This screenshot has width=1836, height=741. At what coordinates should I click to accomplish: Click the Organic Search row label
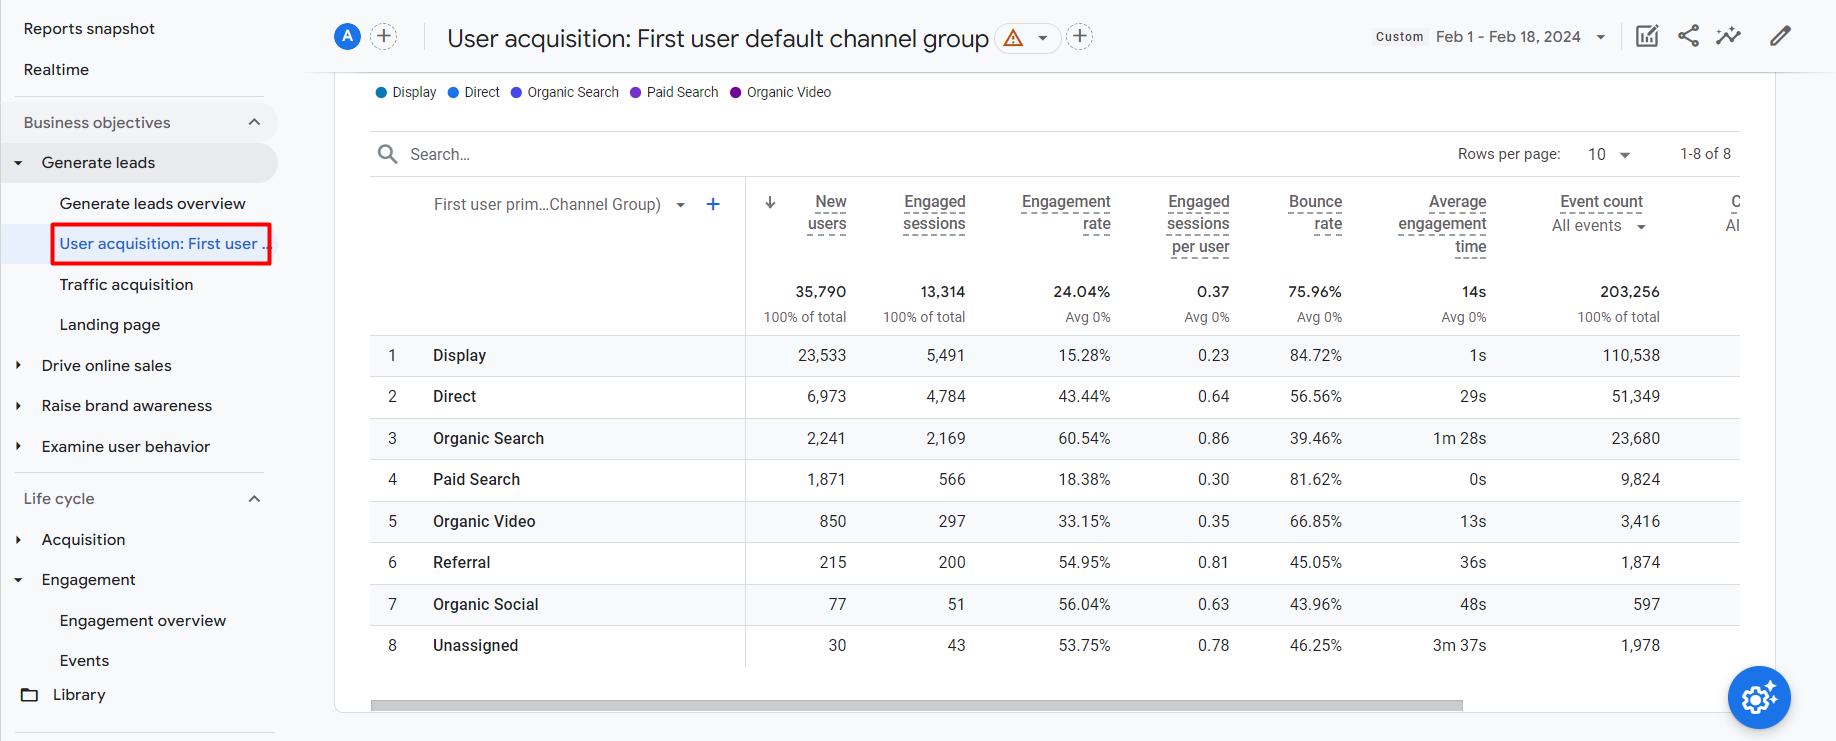(x=488, y=439)
